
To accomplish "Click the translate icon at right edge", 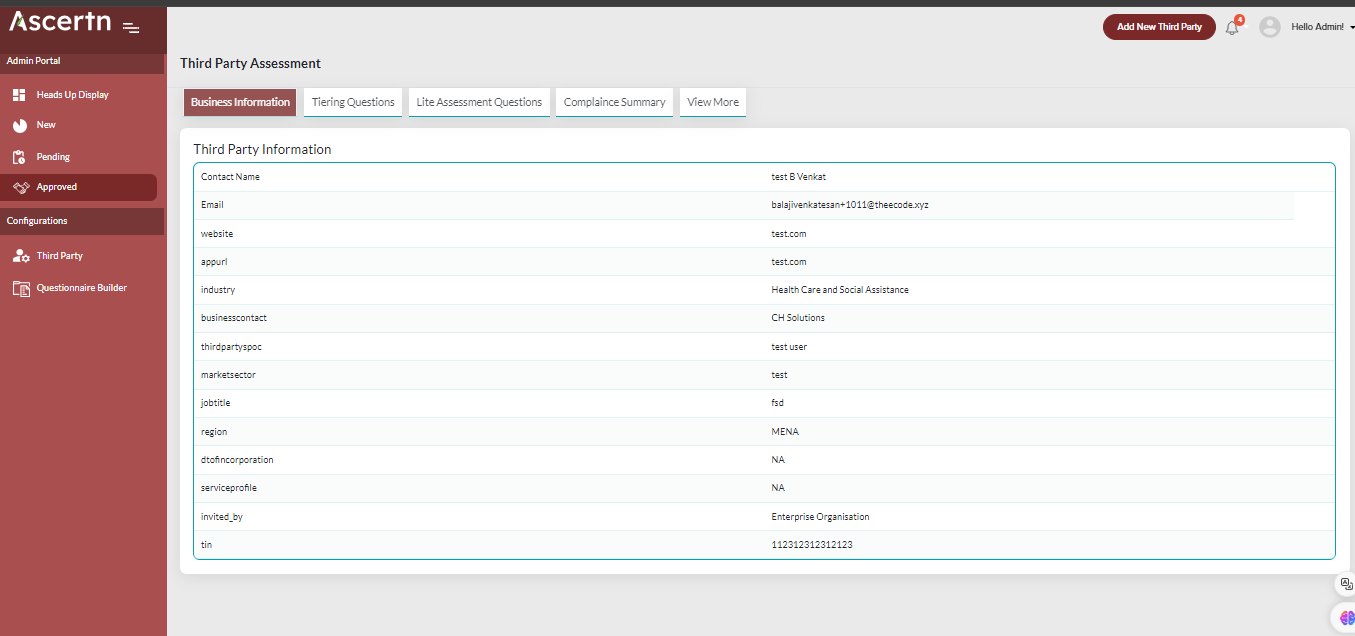I will (1346, 584).
